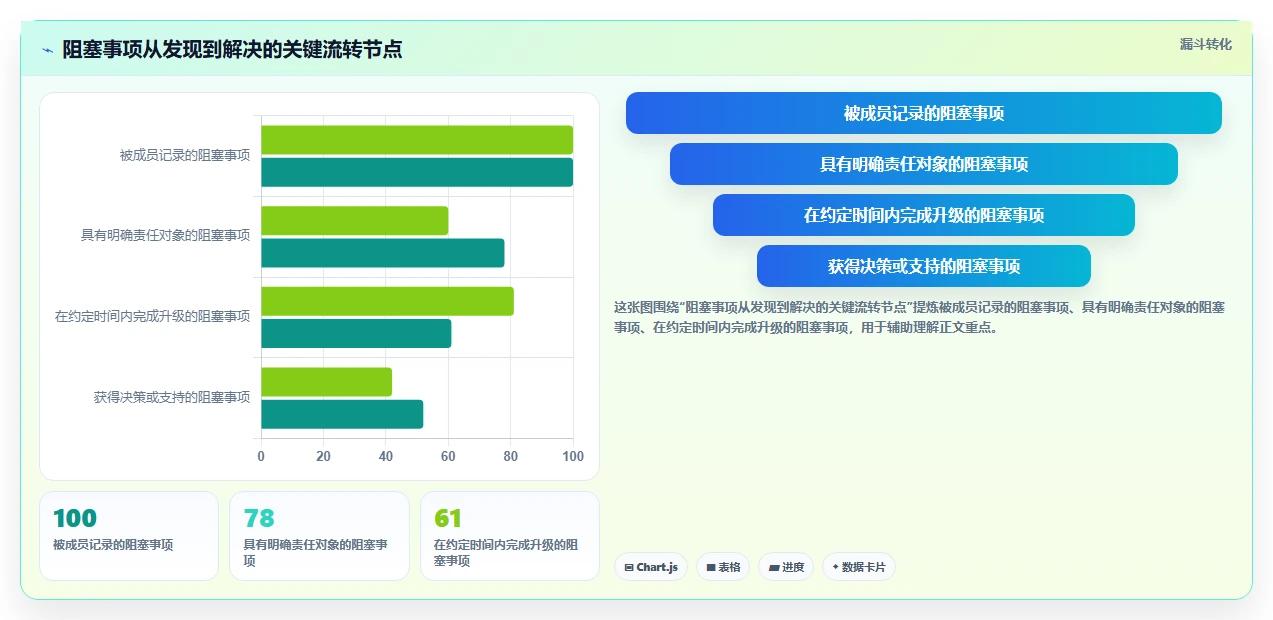
Task: Click chart axis label 在约定时间内完成升级的阻塞事项
Action: click(152, 316)
